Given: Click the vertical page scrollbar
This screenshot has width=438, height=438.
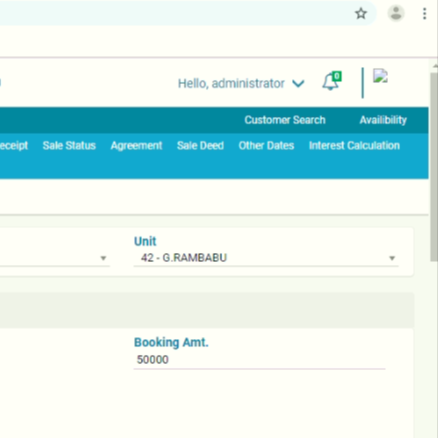Looking at the screenshot, I should pyautogui.click(x=434, y=167).
